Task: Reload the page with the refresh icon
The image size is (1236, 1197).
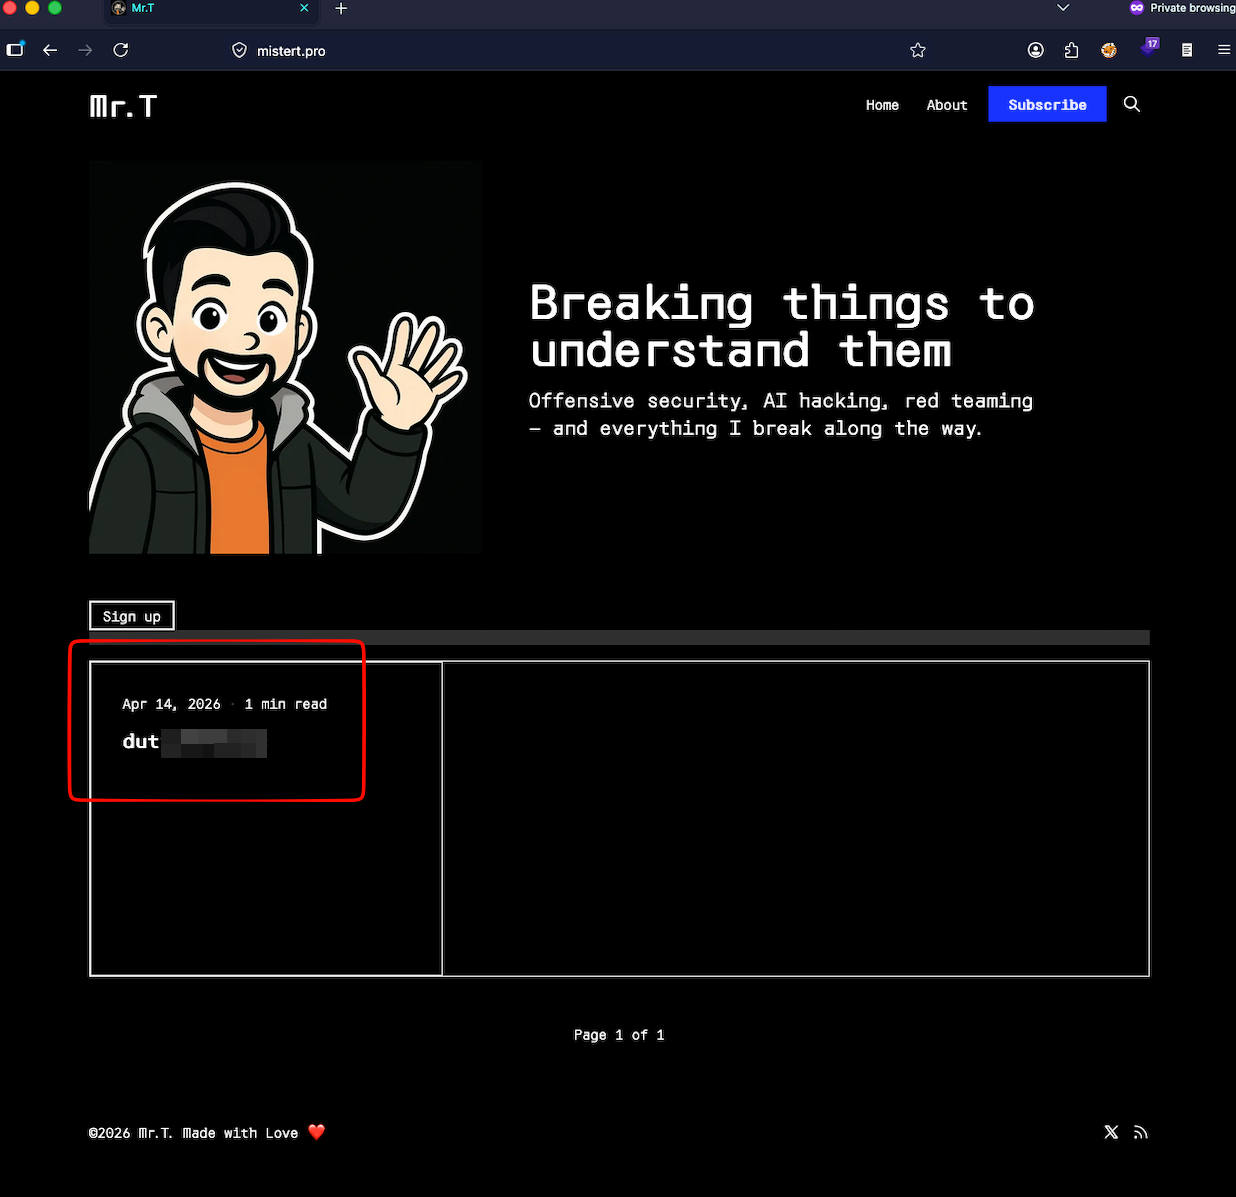Action: pyautogui.click(x=121, y=50)
